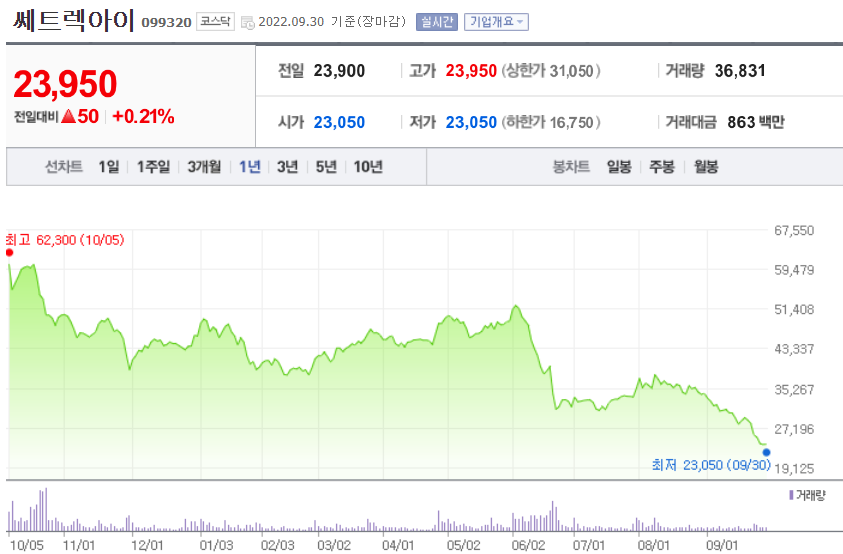Click the 실시간 real-time button
This screenshot has height=554, width=843.
[x=437, y=22]
